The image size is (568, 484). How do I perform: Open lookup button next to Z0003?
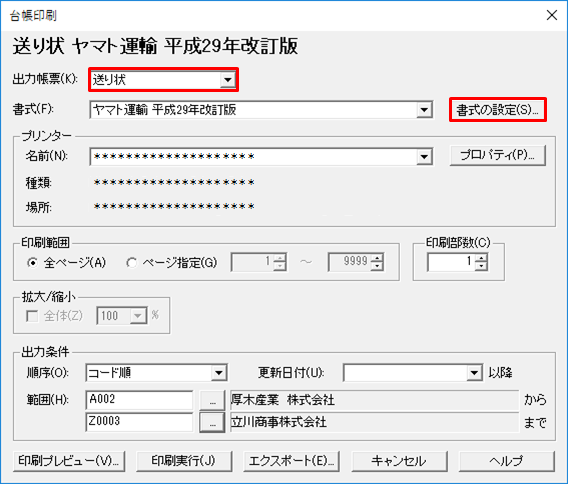click(x=212, y=422)
